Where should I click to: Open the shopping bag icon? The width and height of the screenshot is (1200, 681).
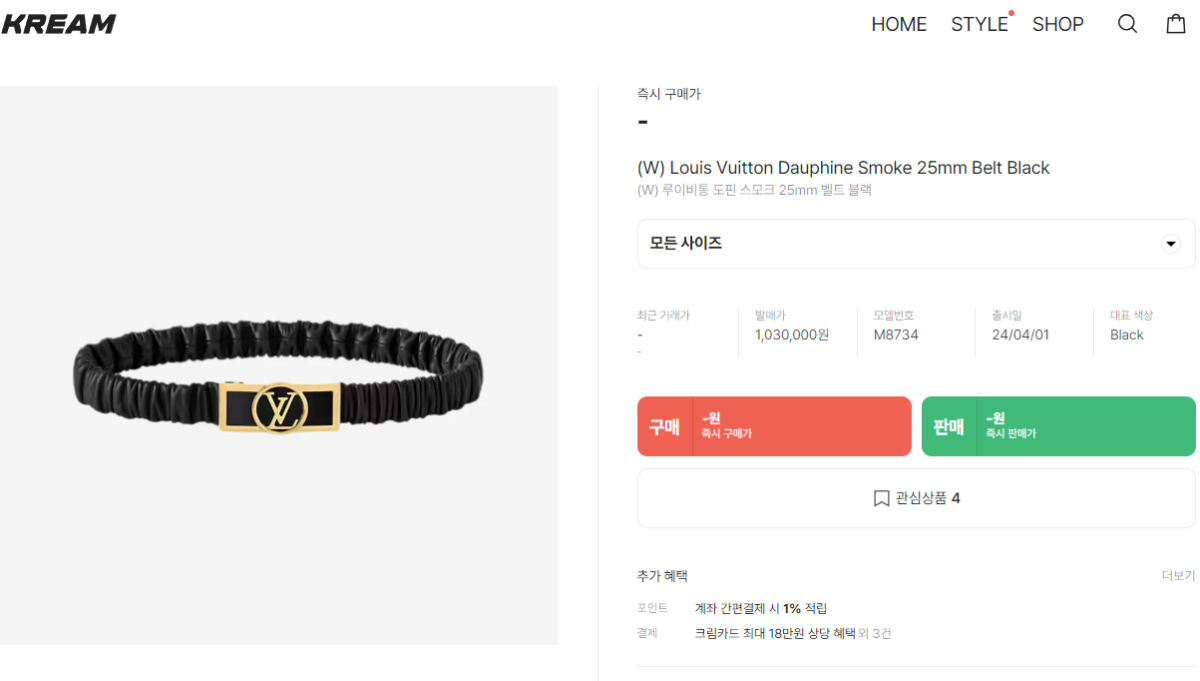(1176, 23)
